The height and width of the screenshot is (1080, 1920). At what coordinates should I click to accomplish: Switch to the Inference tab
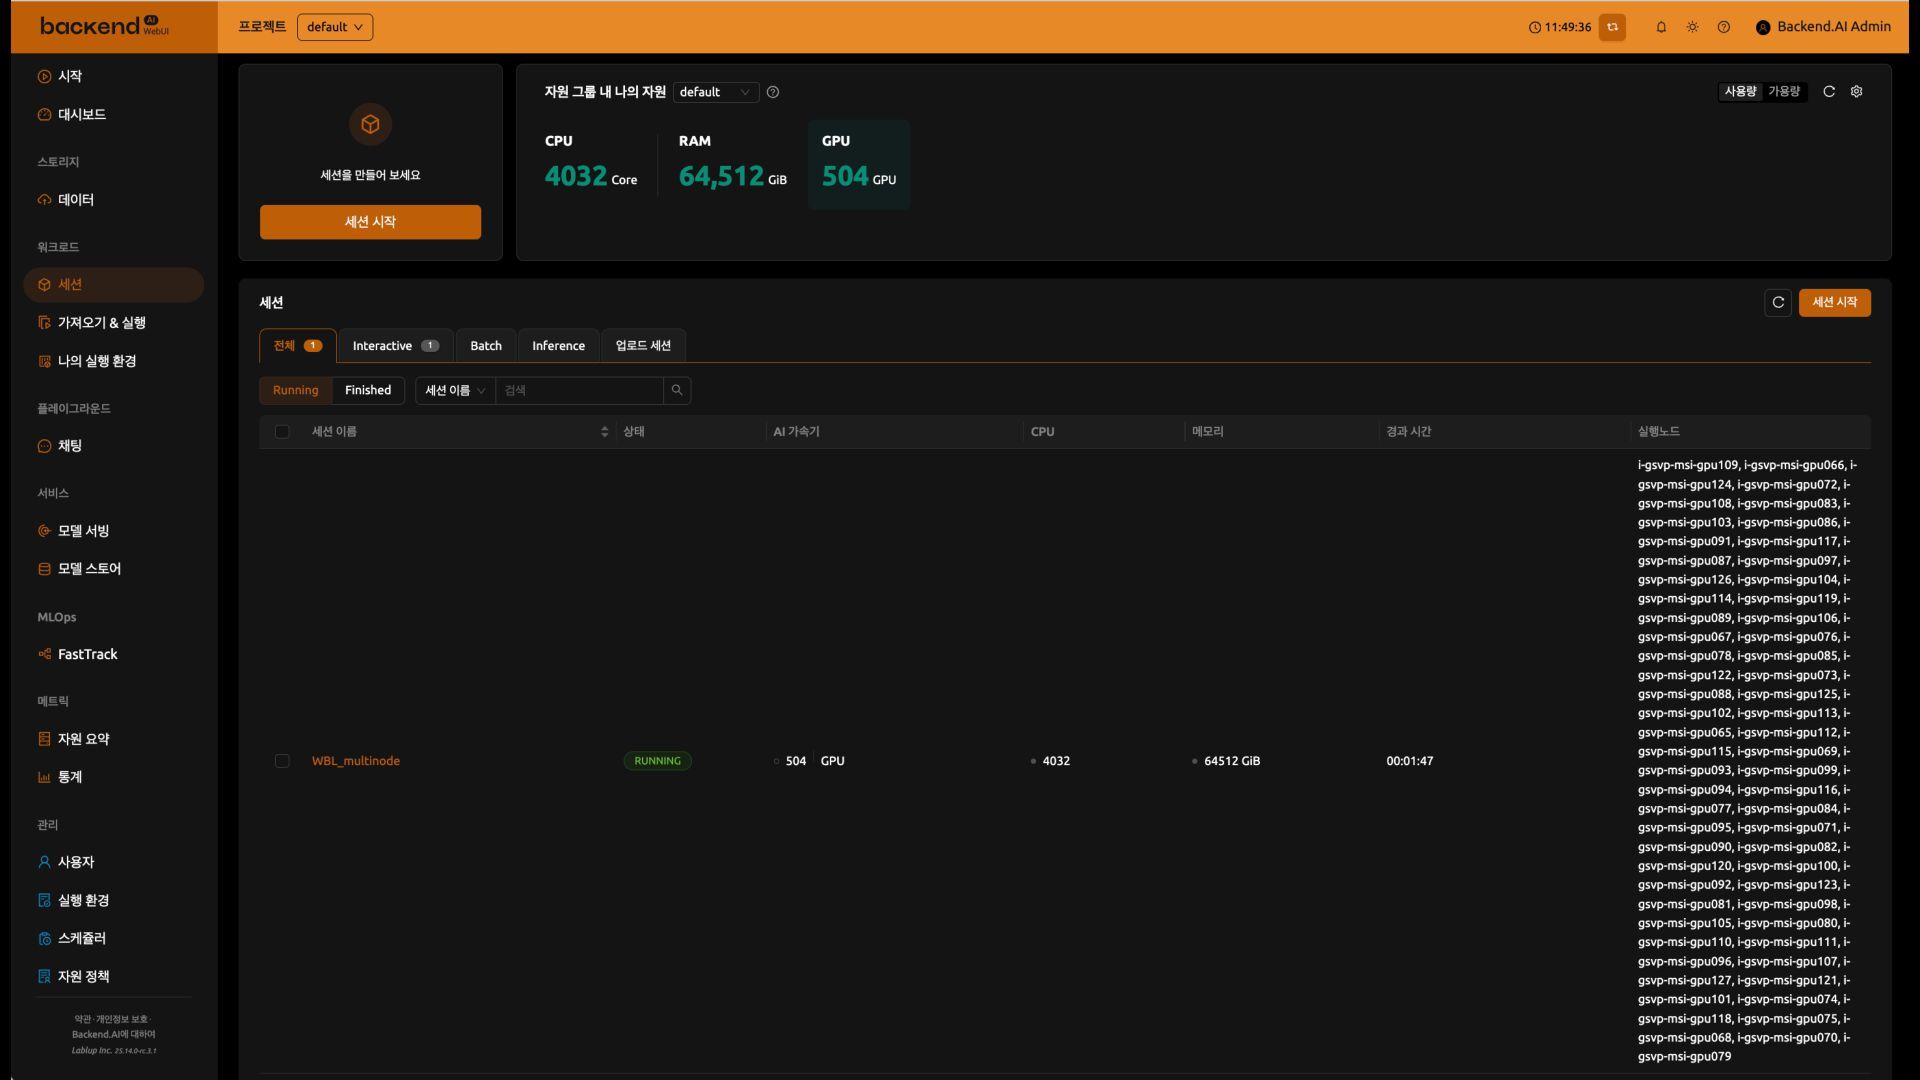click(558, 346)
